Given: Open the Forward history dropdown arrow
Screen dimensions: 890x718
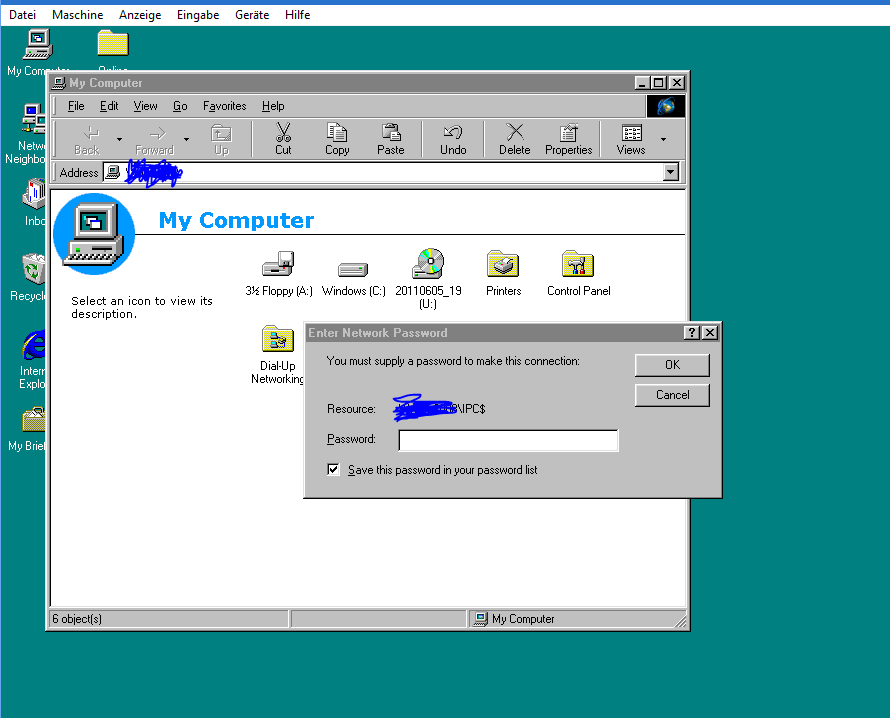Looking at the screenshot, I should 186,139.
